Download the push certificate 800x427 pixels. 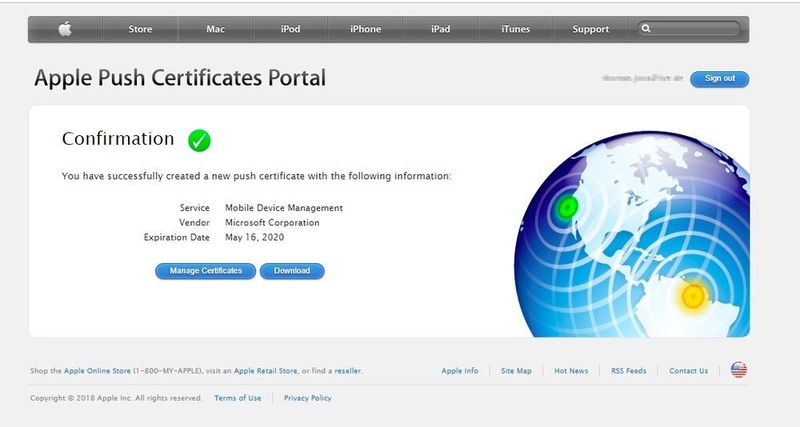[292, 271]
